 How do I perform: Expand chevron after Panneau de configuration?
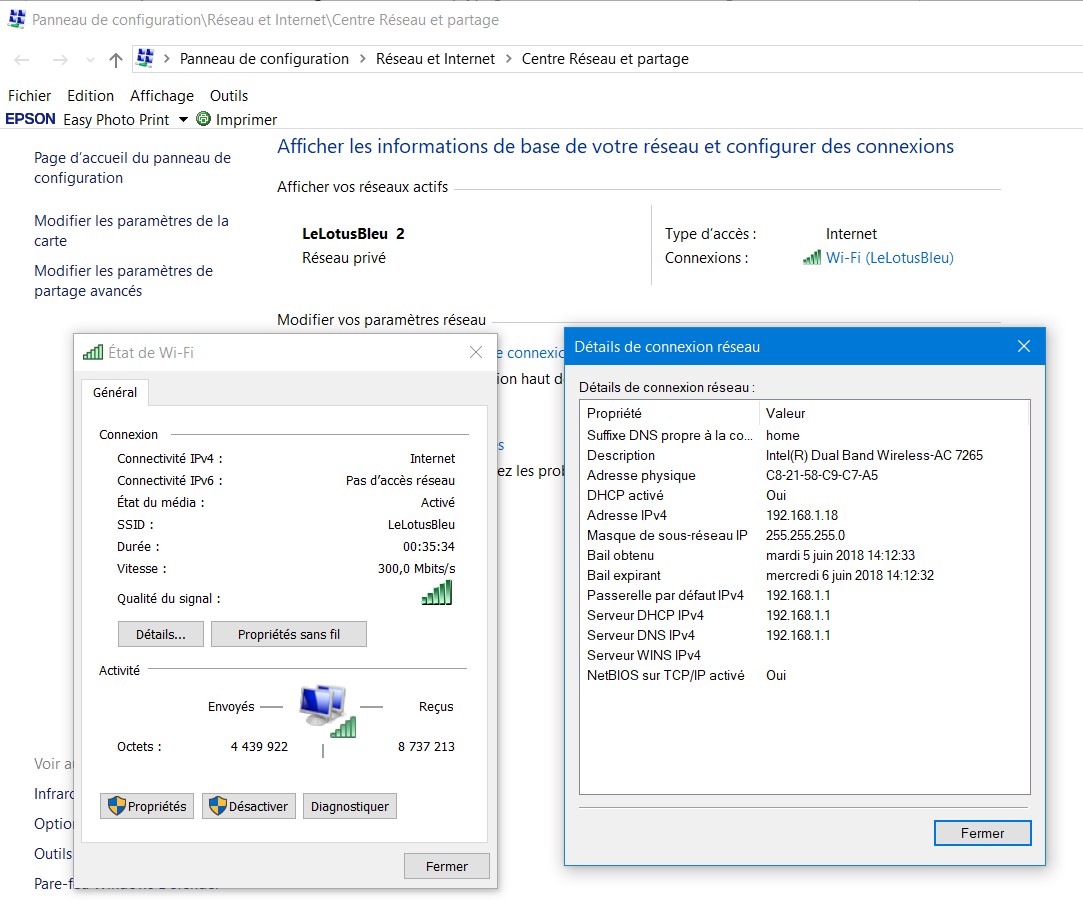[363, 59]
